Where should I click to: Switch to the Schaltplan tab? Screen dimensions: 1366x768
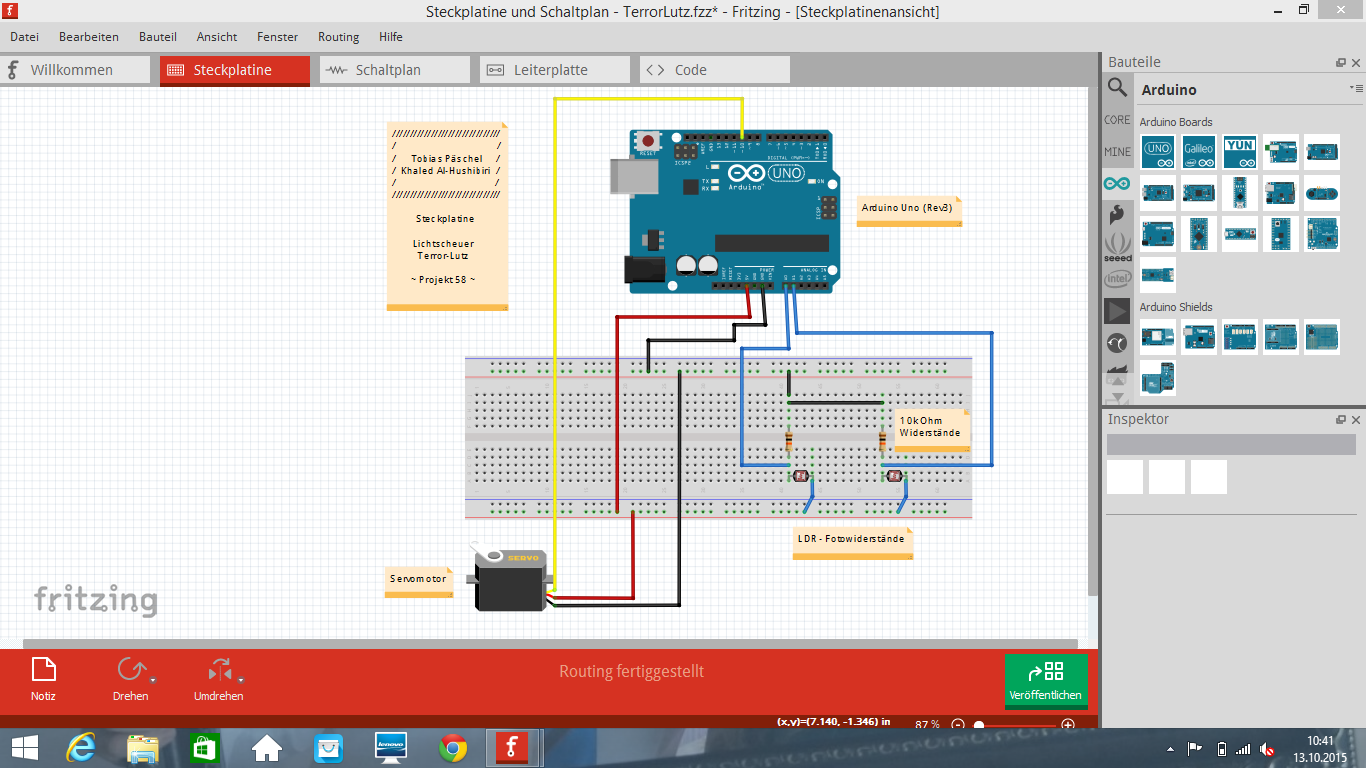394,70
